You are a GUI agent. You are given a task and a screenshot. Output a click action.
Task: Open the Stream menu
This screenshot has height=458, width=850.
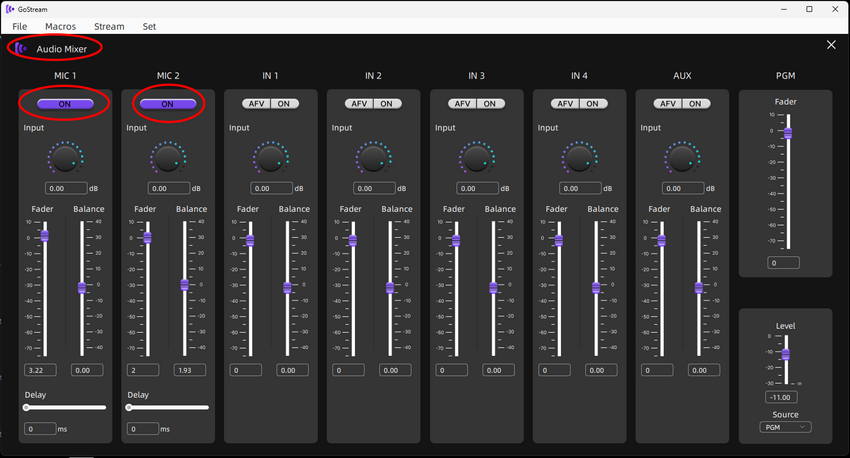[109, 27]
